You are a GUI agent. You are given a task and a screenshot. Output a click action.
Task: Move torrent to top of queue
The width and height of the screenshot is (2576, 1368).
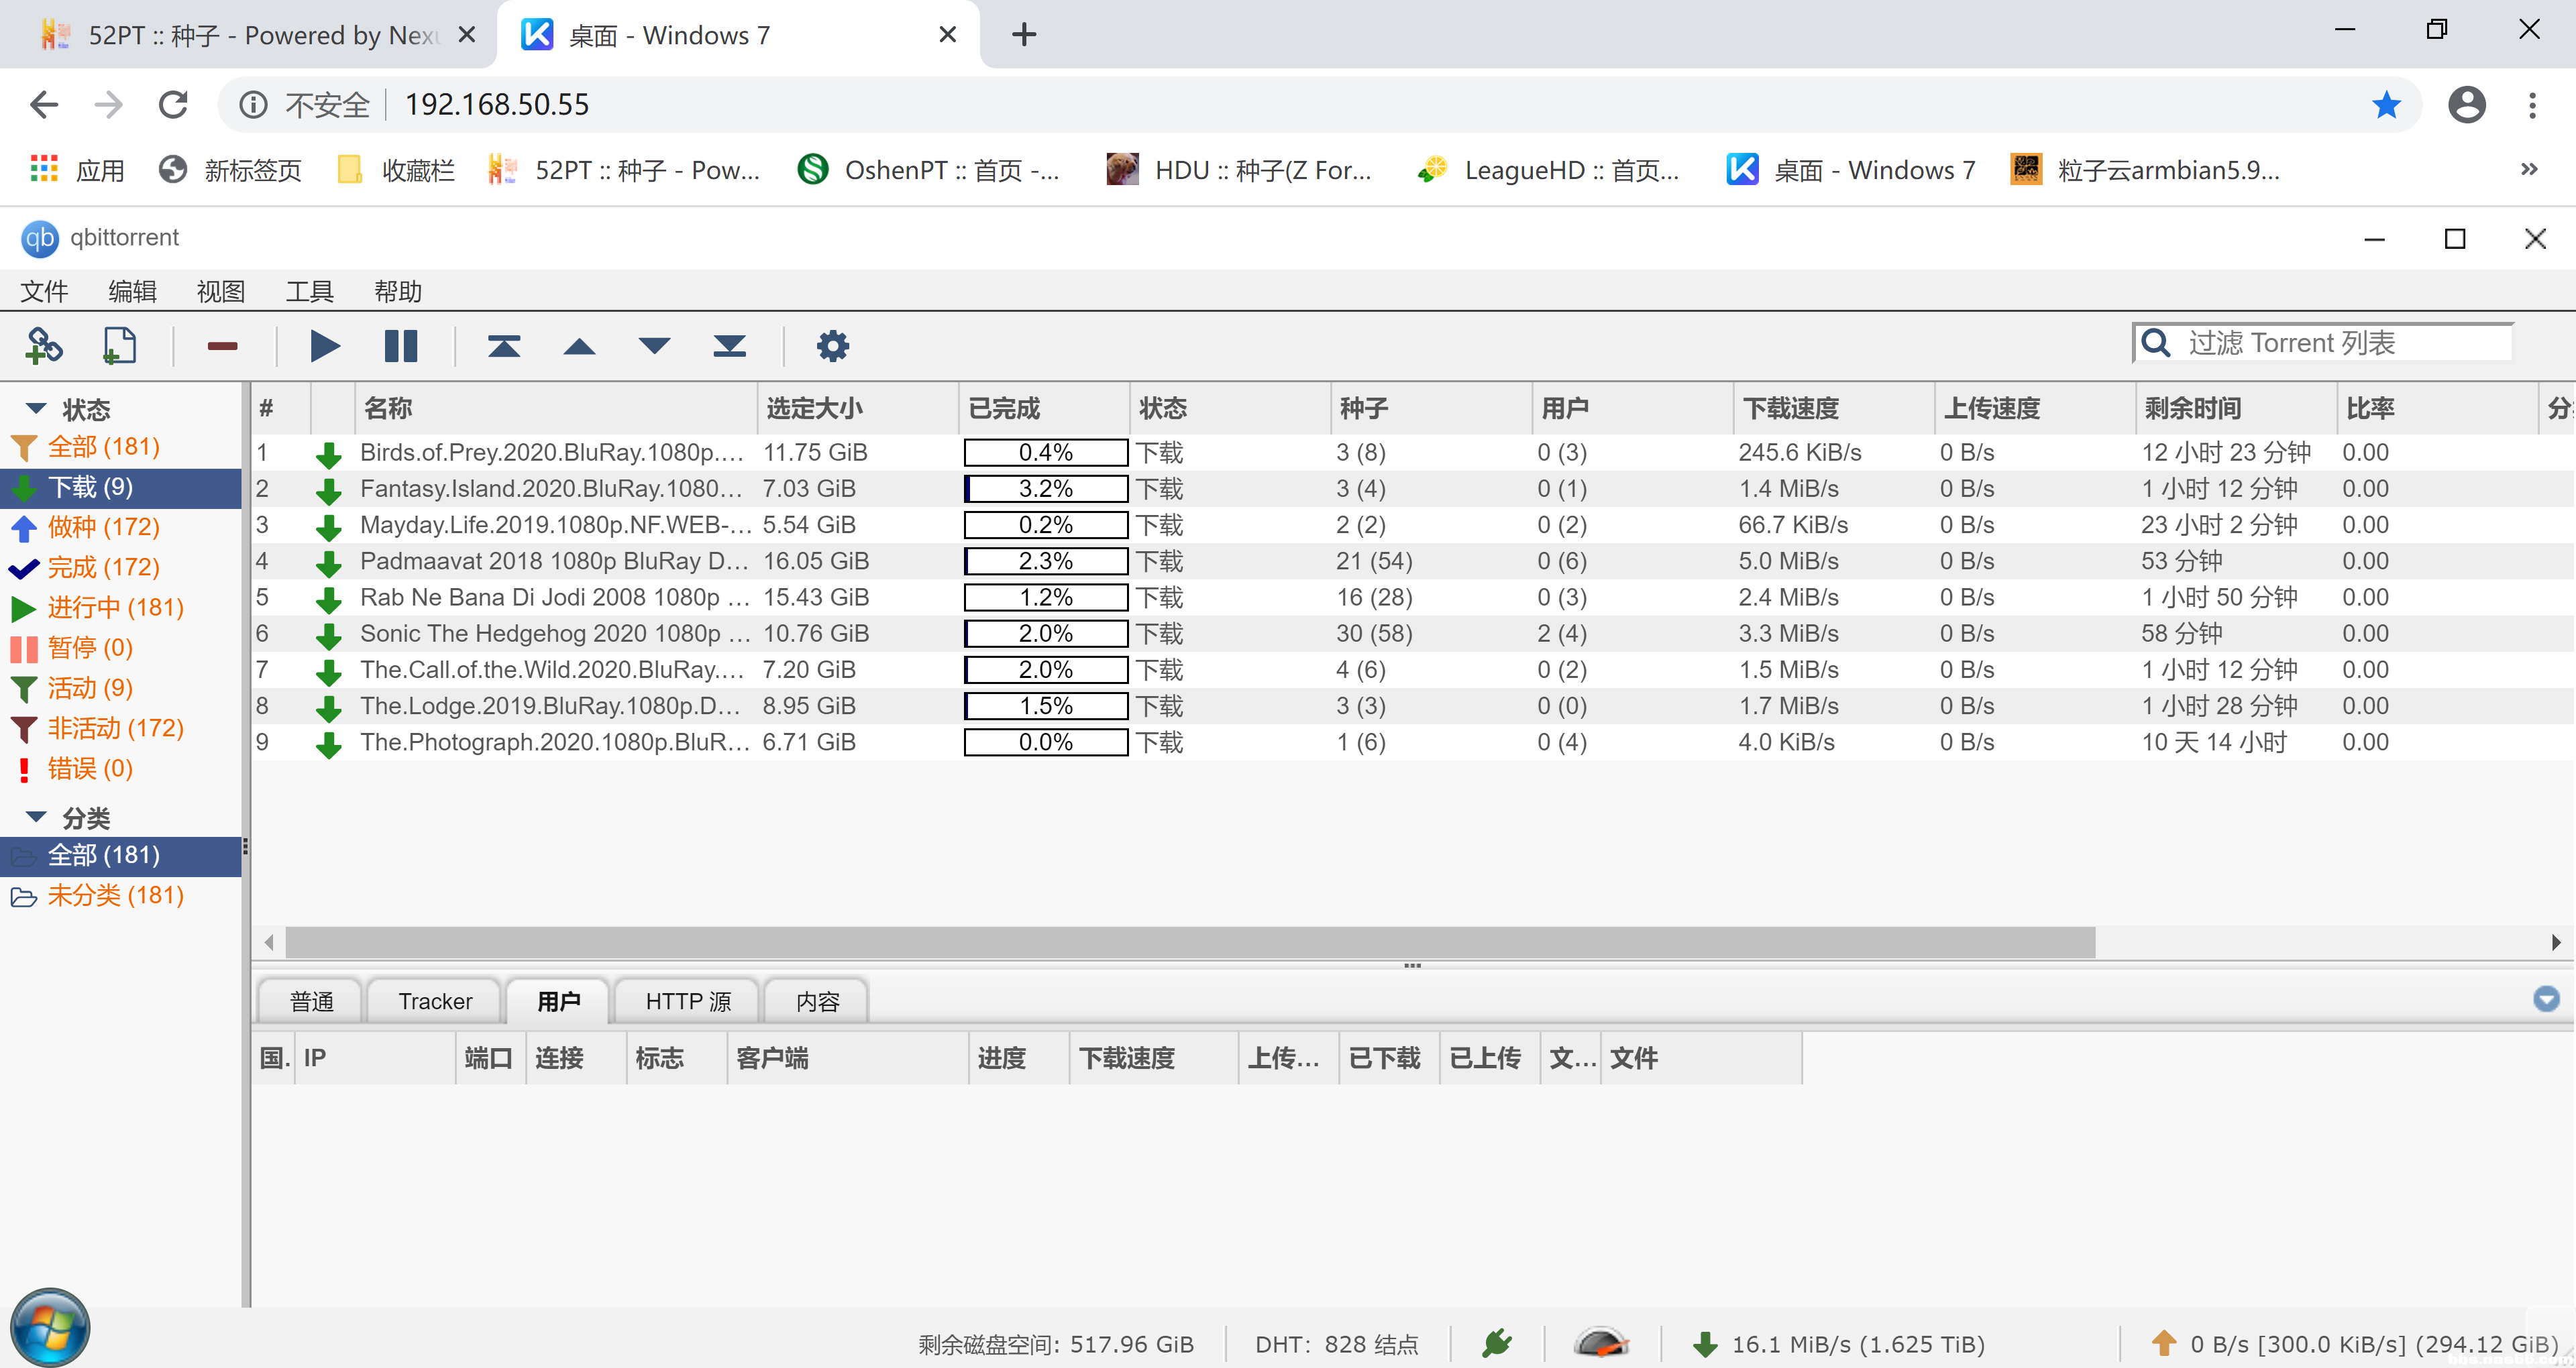point(504,346)
